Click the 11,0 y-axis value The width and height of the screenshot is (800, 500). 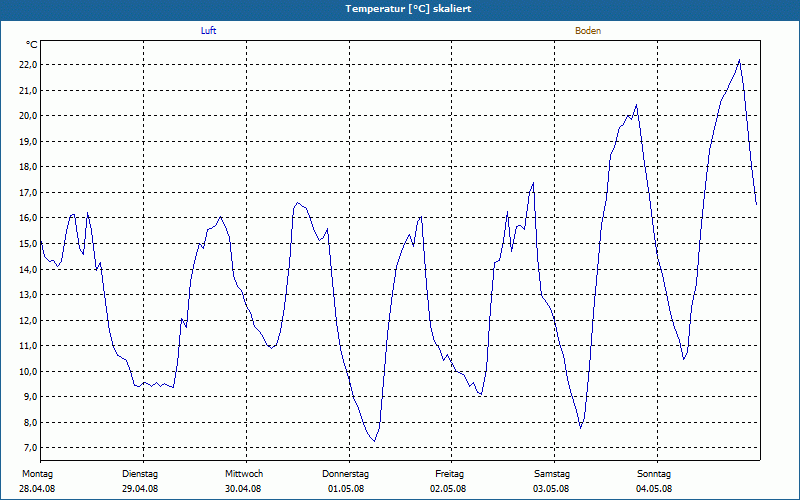[28, 346]
